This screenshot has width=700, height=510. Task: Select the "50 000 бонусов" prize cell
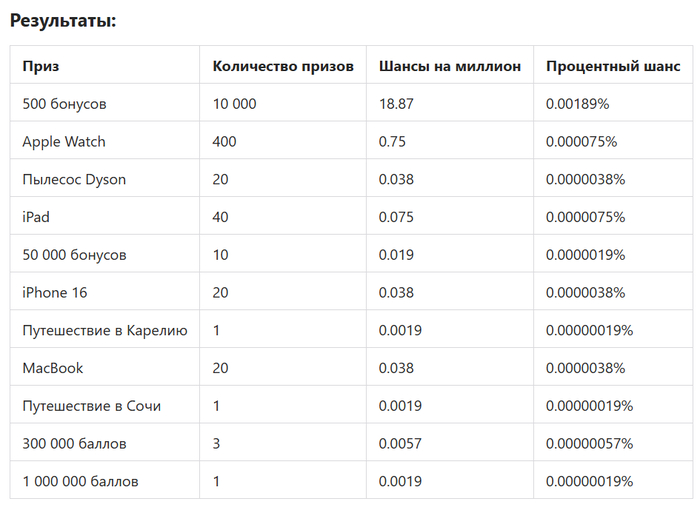[75, 255]
